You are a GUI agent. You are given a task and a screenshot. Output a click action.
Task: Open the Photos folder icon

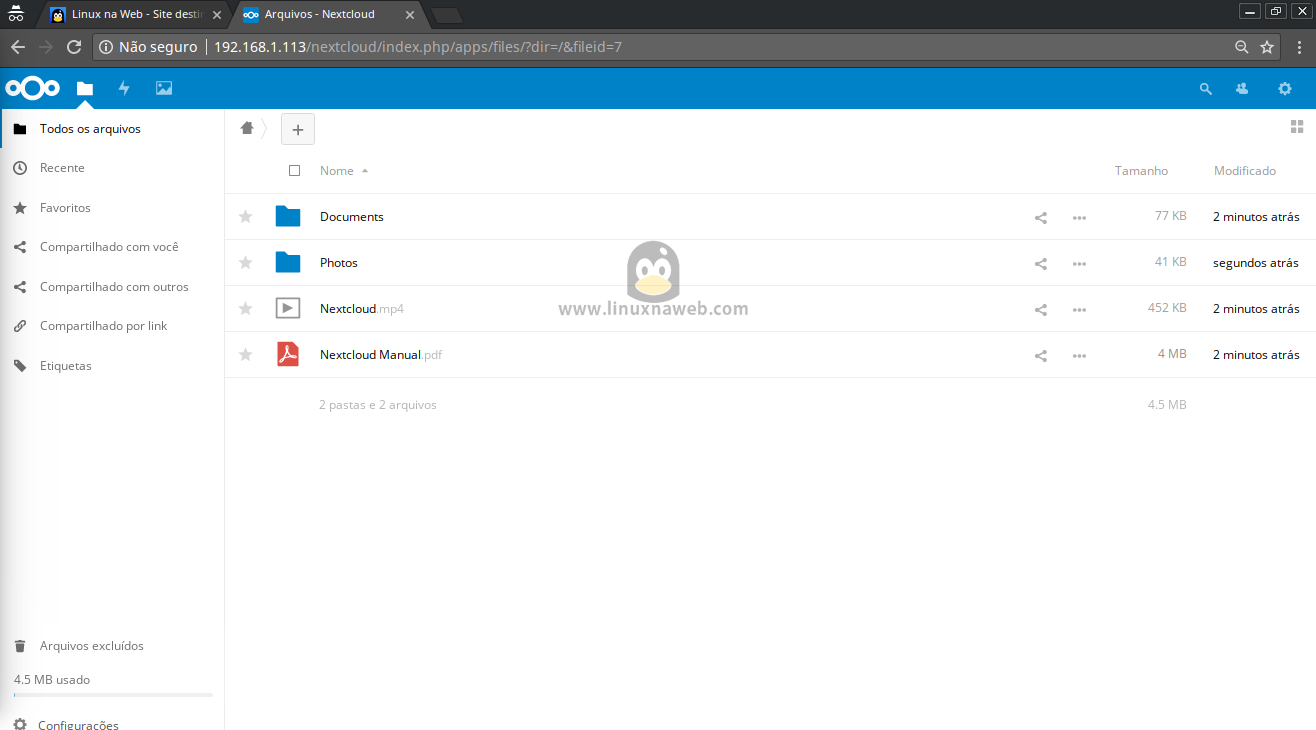(x=288, y=262)
